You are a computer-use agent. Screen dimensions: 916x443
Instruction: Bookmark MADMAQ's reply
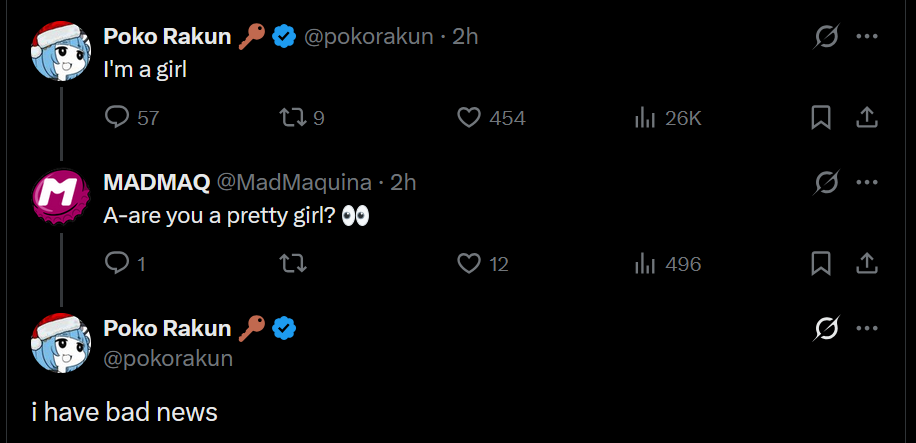click(821, 264)
